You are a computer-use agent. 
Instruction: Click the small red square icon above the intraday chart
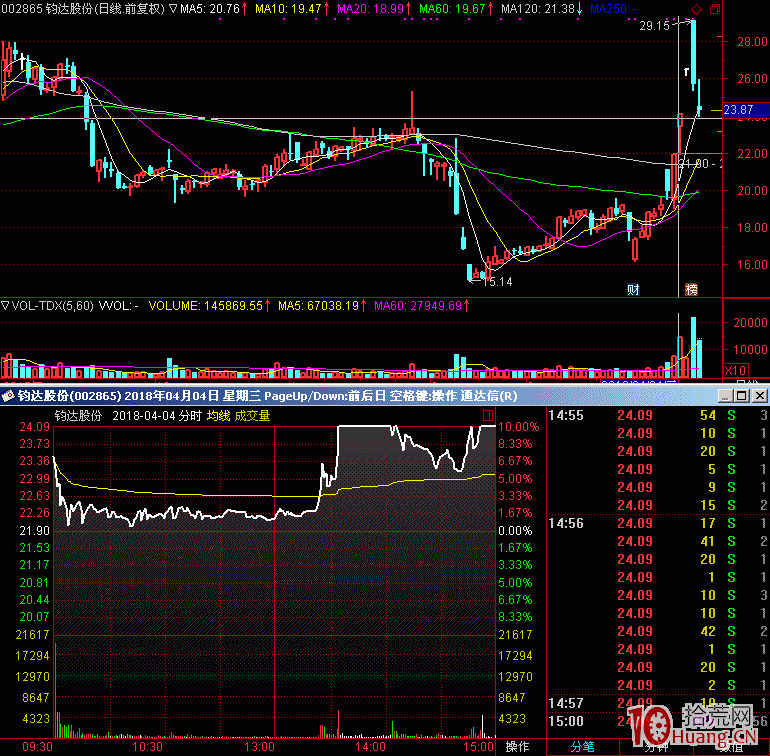pyautogui.click(x=488, y=416)
